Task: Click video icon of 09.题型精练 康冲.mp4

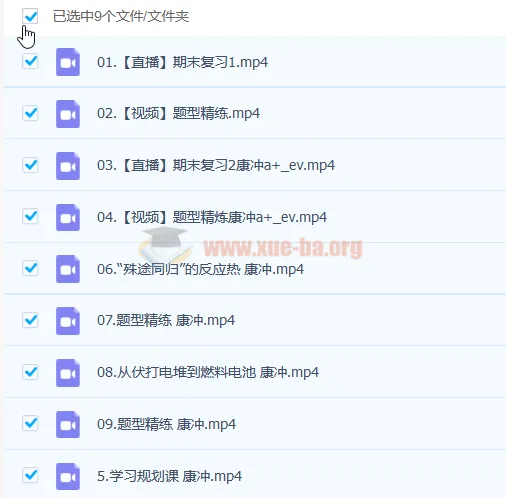Action: (68, 424)
